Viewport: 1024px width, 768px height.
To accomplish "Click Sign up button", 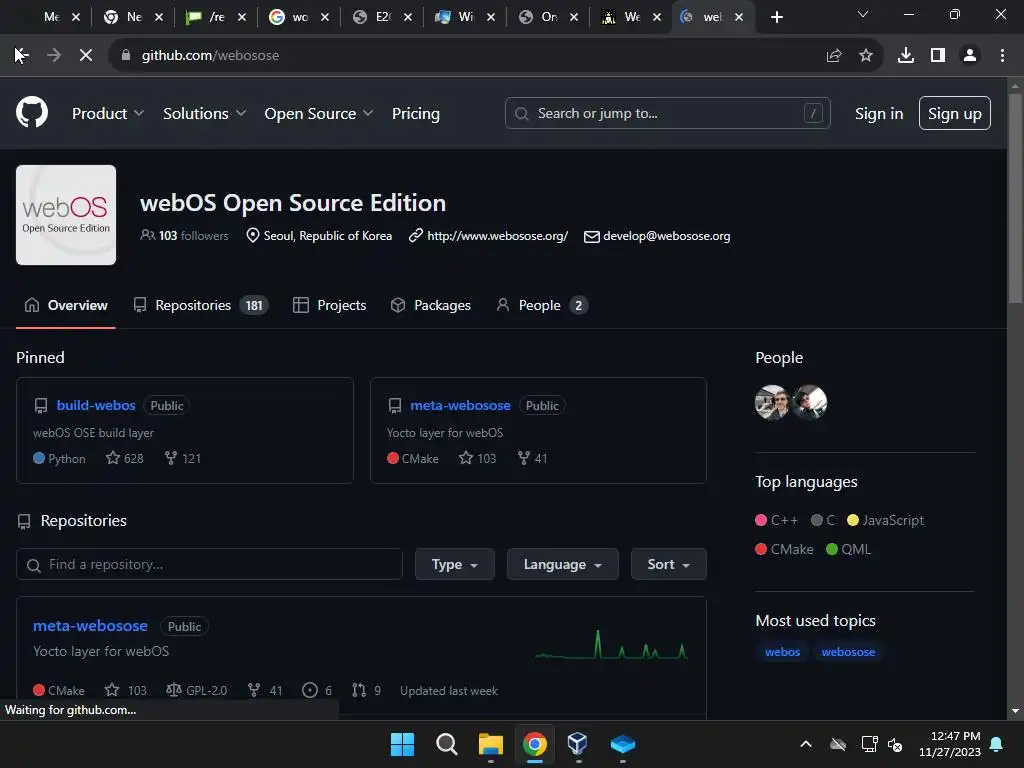I will pos(955,114).
